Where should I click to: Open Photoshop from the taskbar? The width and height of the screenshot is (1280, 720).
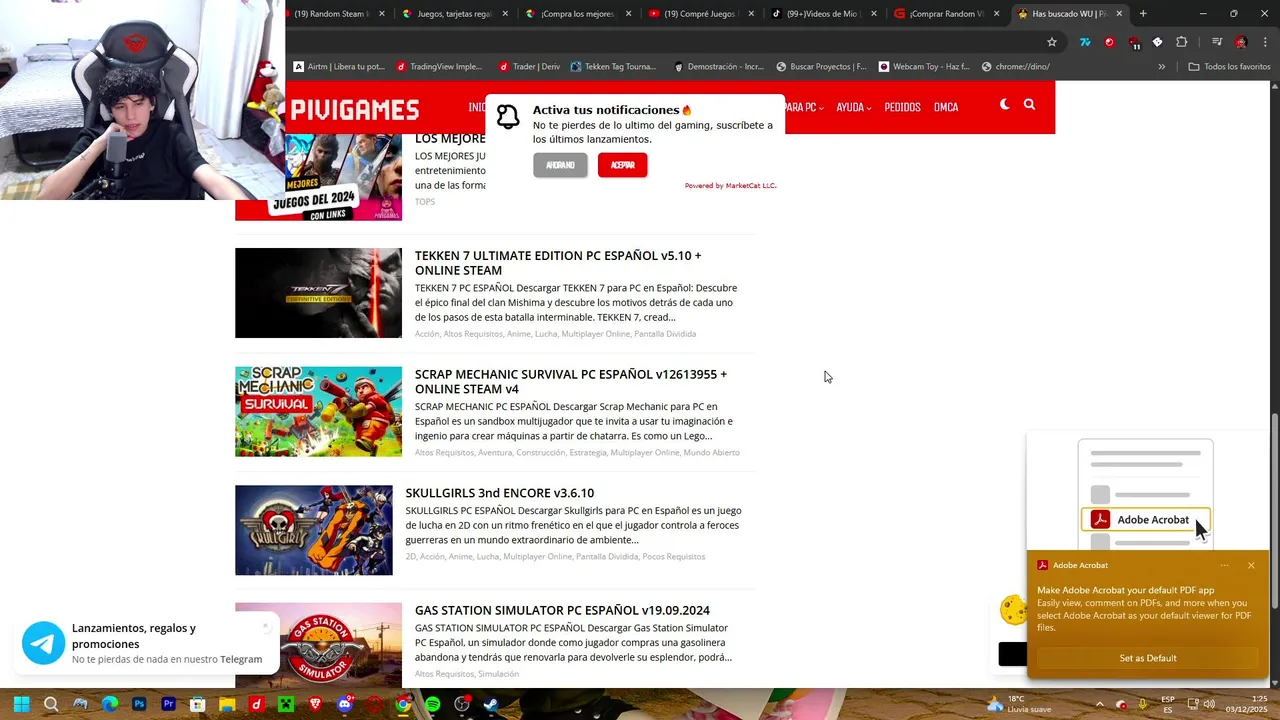139,704
